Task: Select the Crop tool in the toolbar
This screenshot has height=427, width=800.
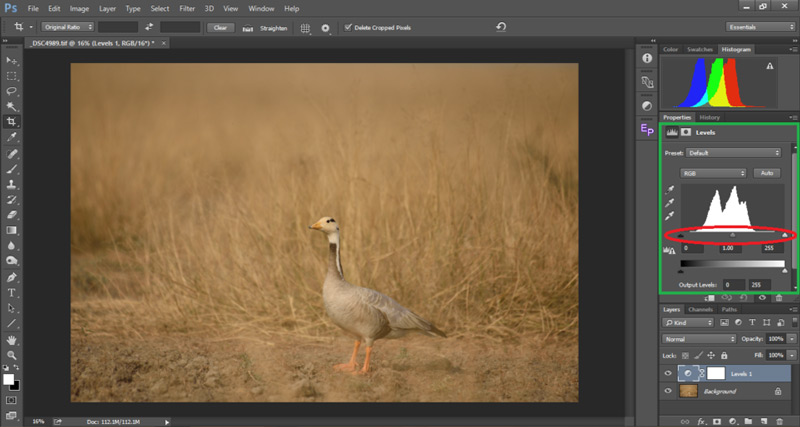Action: point(12,120)
